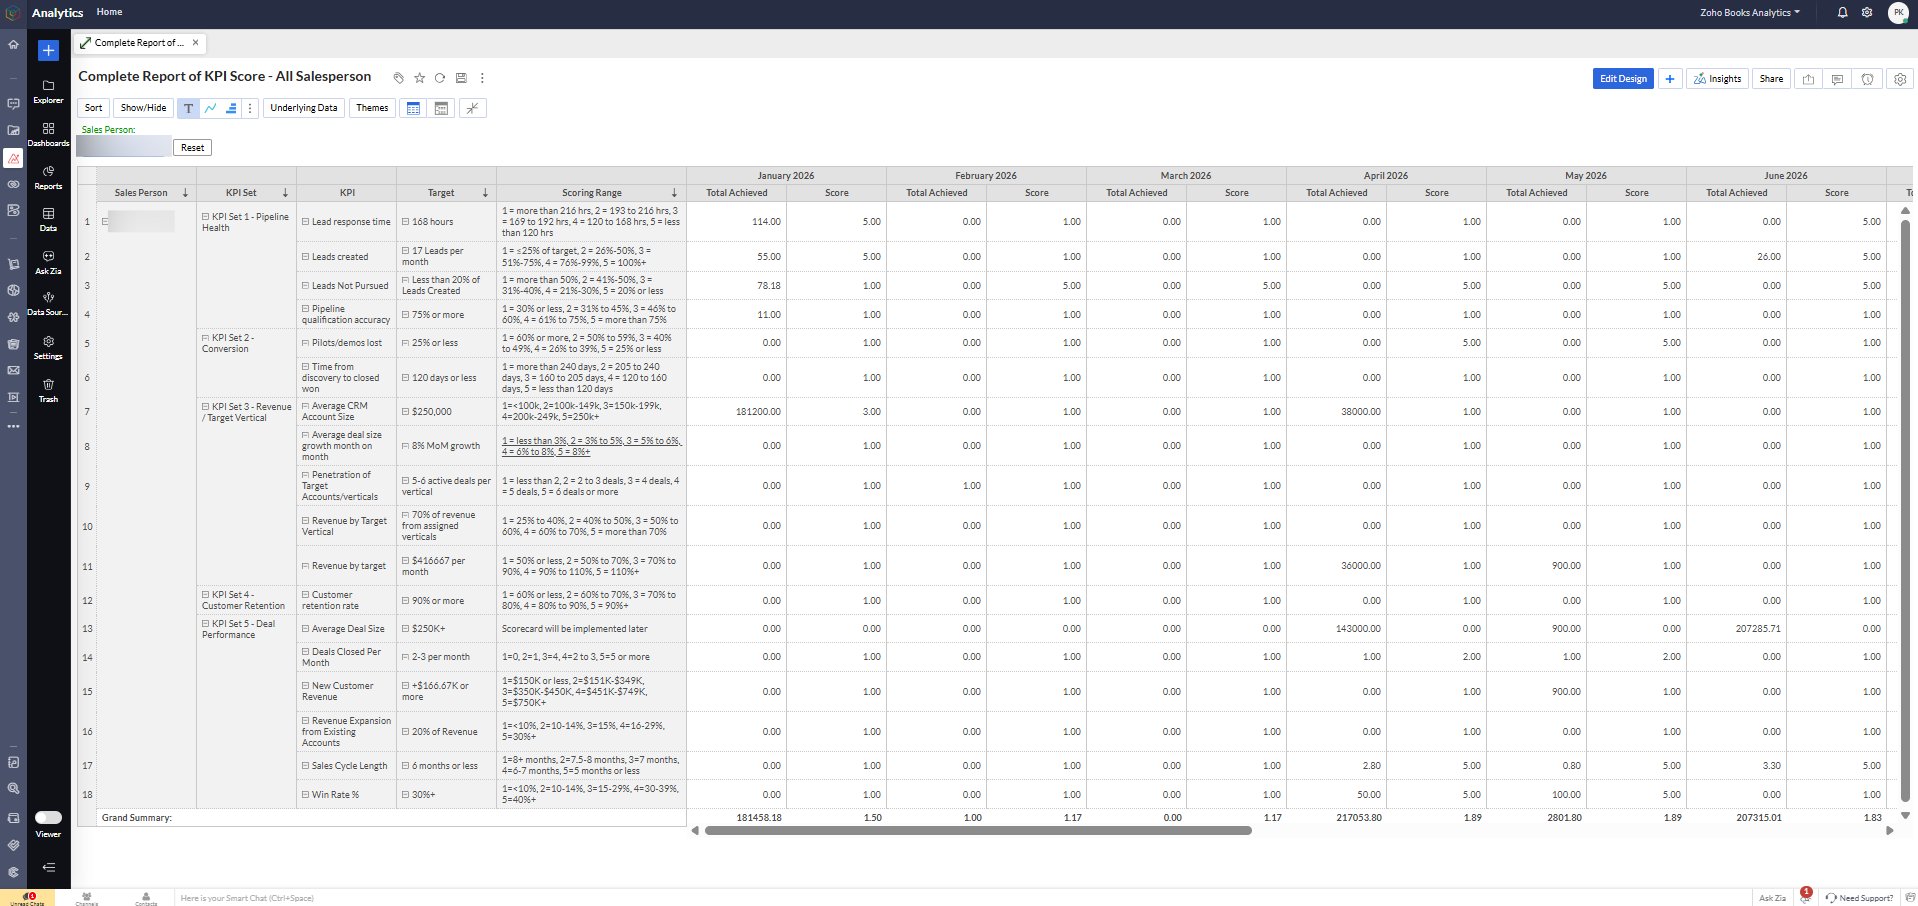Collapse KPI Set 4 - Customer Retention group
The height and width of the screenshot is (906, 1918).
[205, 595]
